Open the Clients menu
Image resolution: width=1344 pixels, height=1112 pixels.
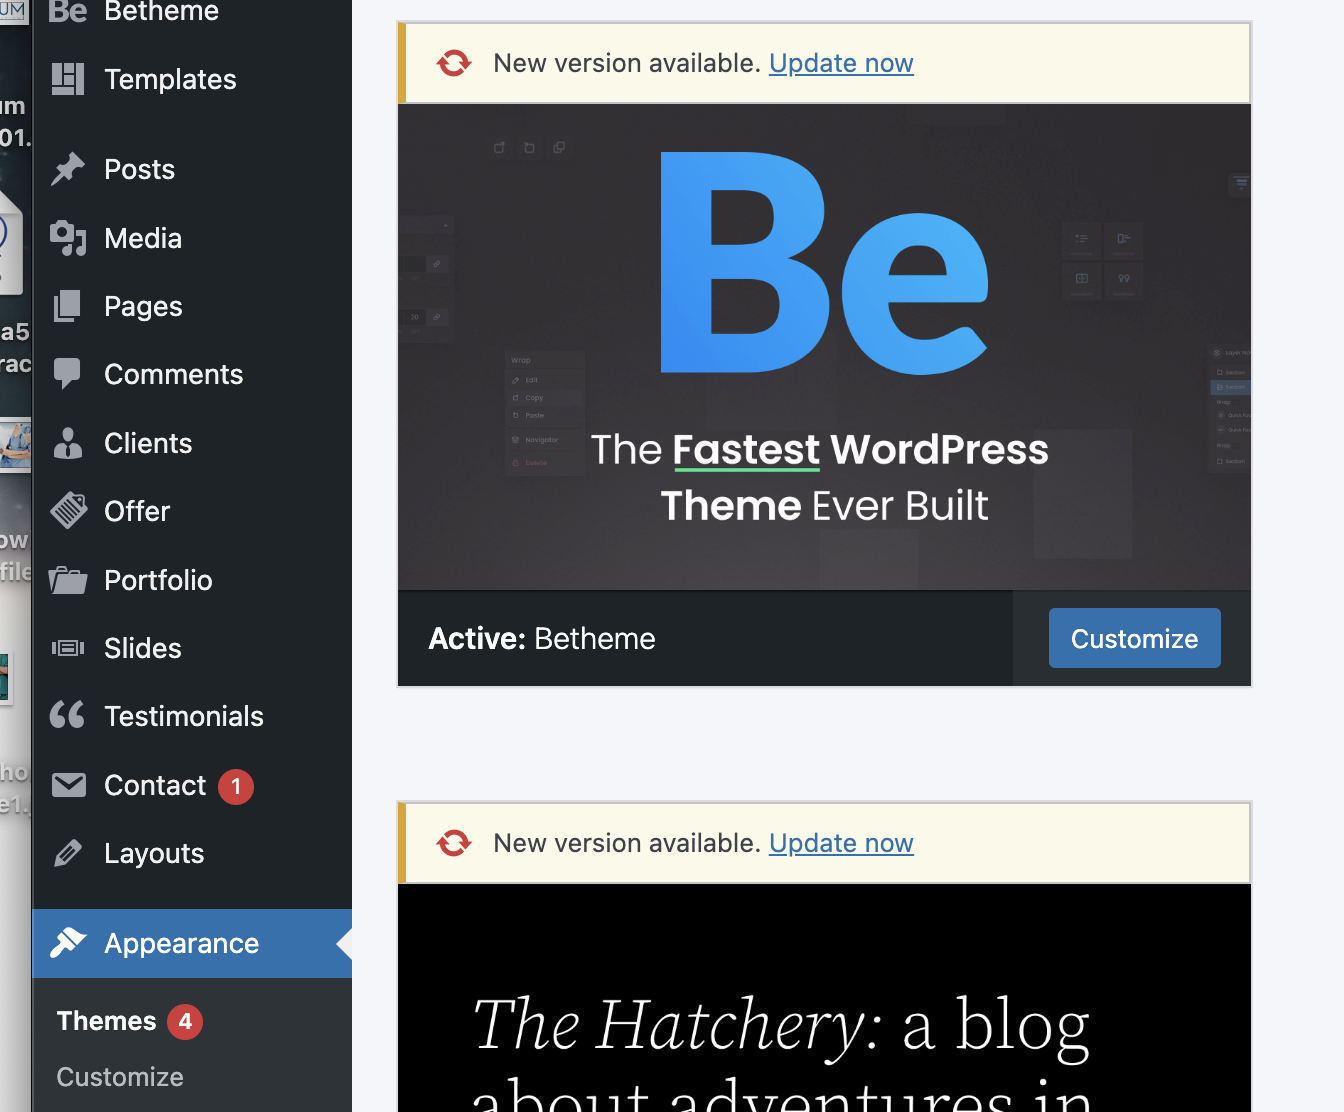(192, 443)
